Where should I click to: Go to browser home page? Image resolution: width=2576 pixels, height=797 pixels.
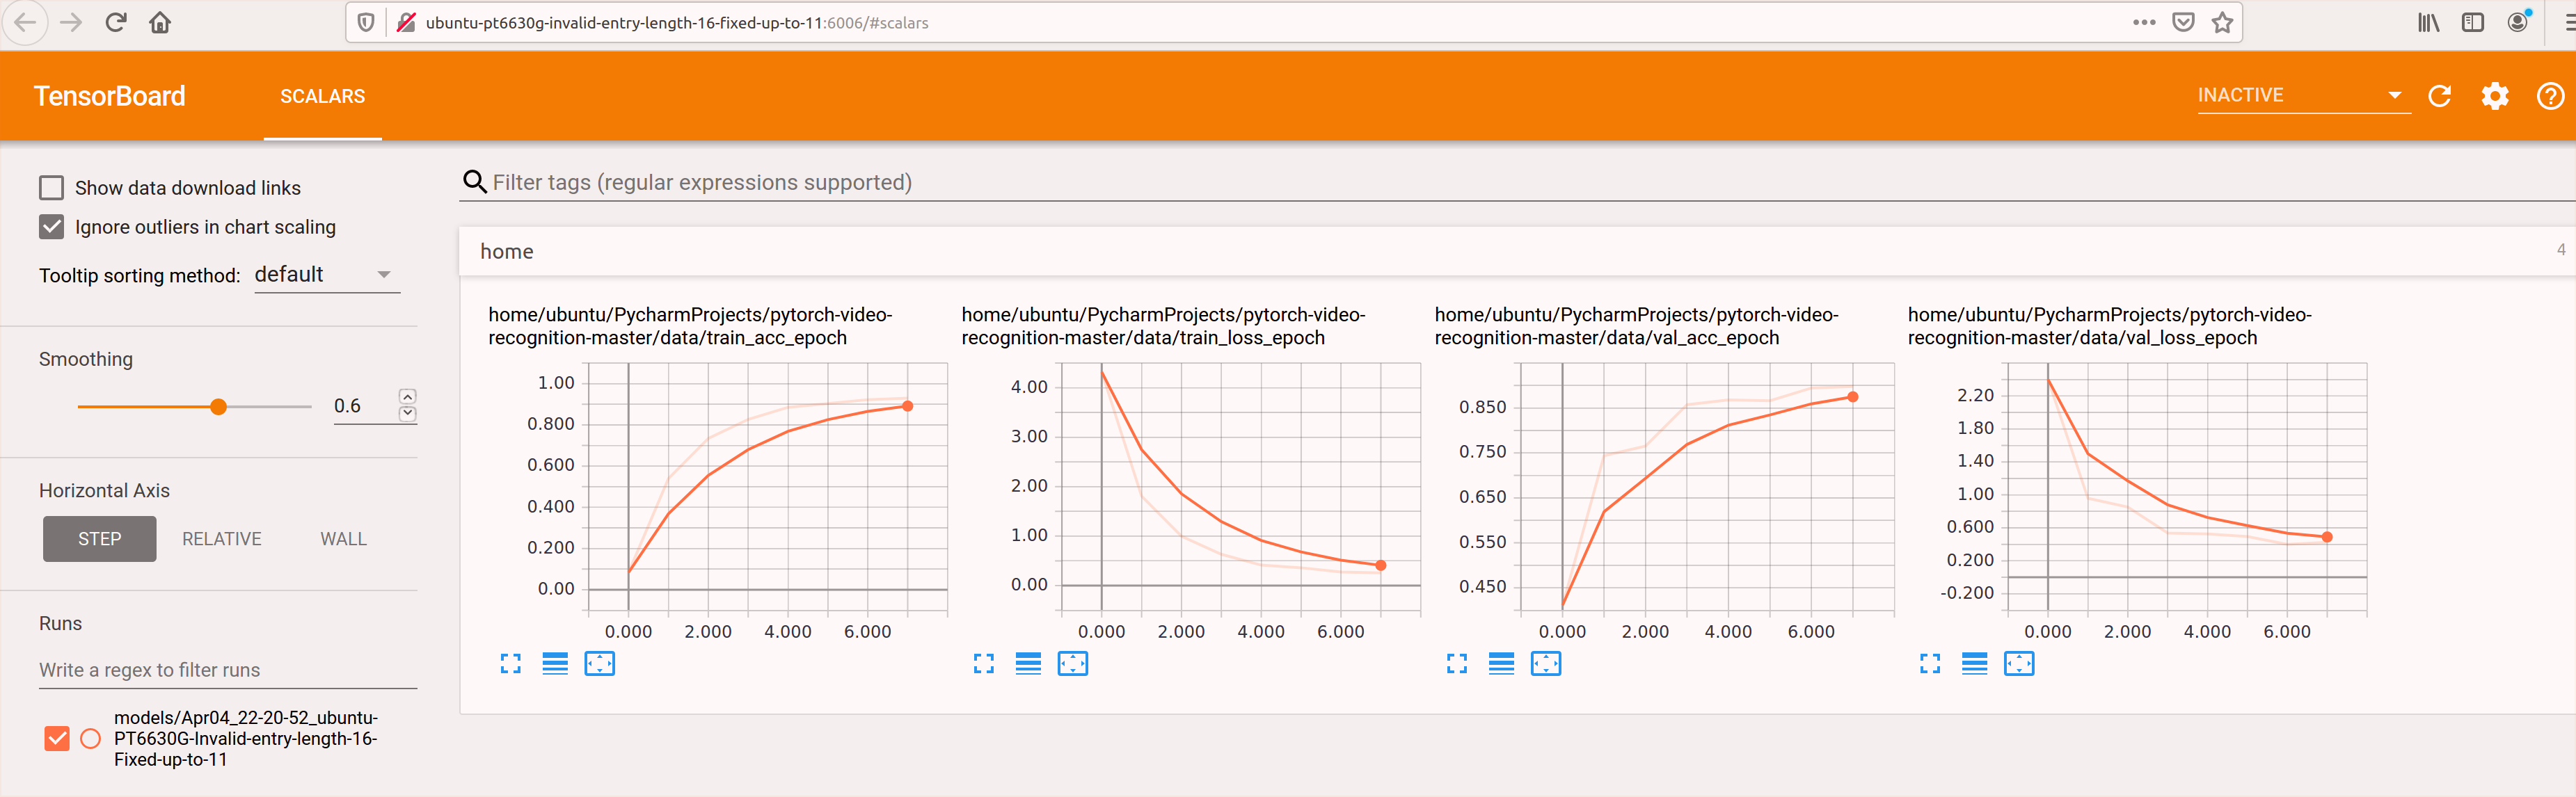pos(160,22)
